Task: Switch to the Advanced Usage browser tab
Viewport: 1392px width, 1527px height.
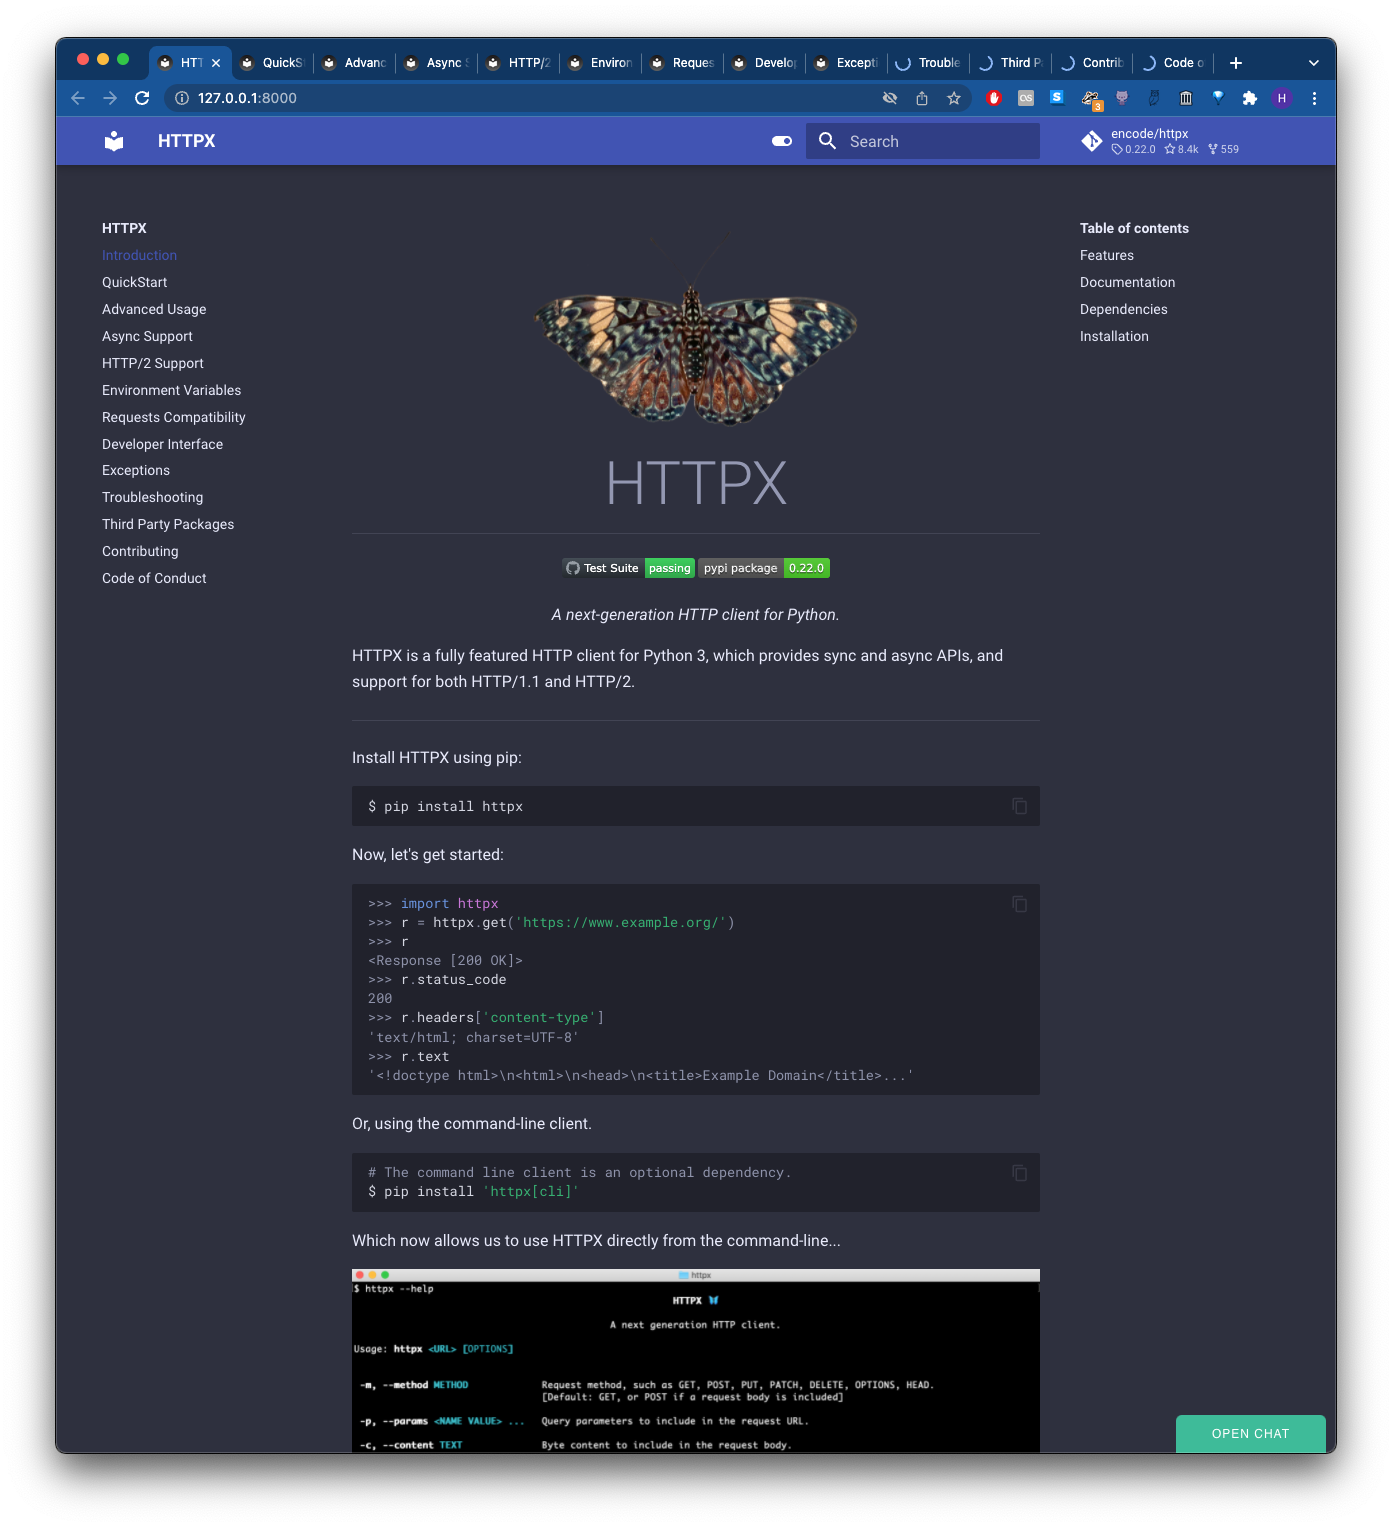Action: point(355,63)
